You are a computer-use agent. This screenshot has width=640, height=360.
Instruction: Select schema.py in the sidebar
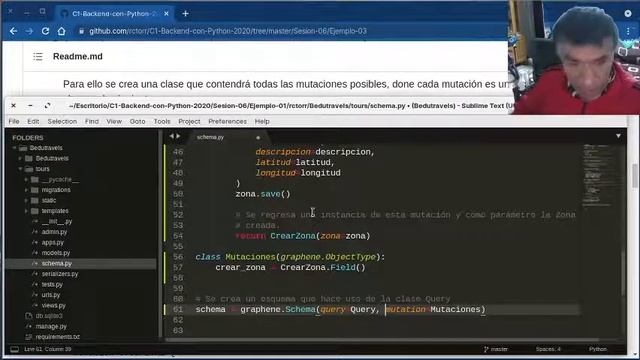click(x=56, y=264)
